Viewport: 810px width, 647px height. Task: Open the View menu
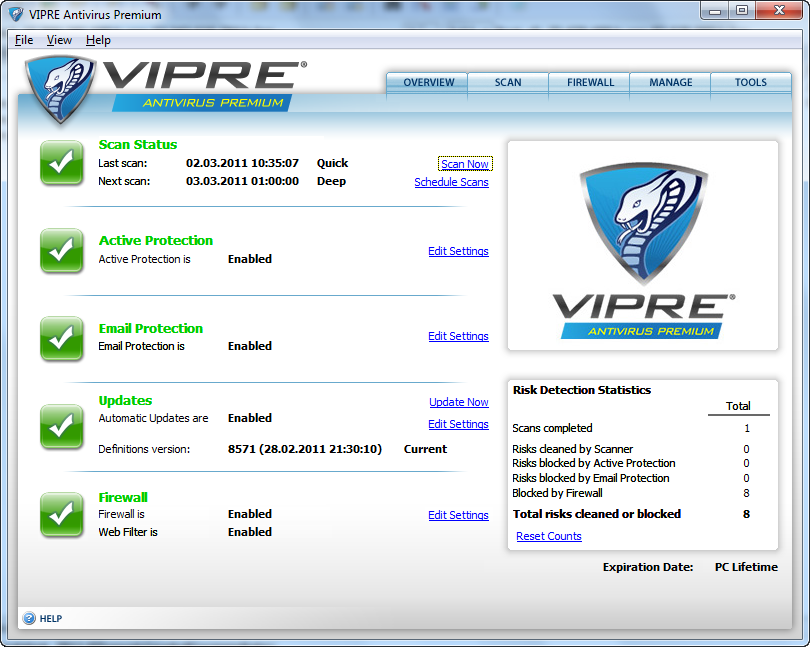click(59, 40)
